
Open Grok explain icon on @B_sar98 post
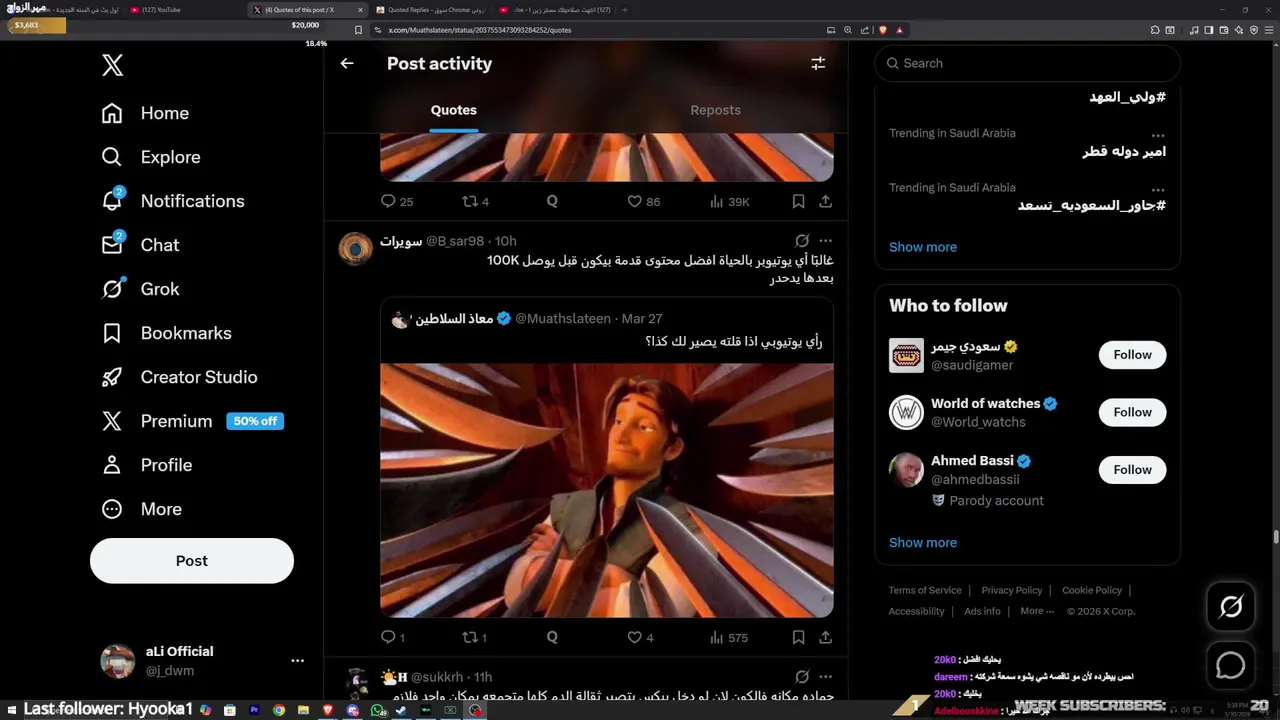[802, 241]
